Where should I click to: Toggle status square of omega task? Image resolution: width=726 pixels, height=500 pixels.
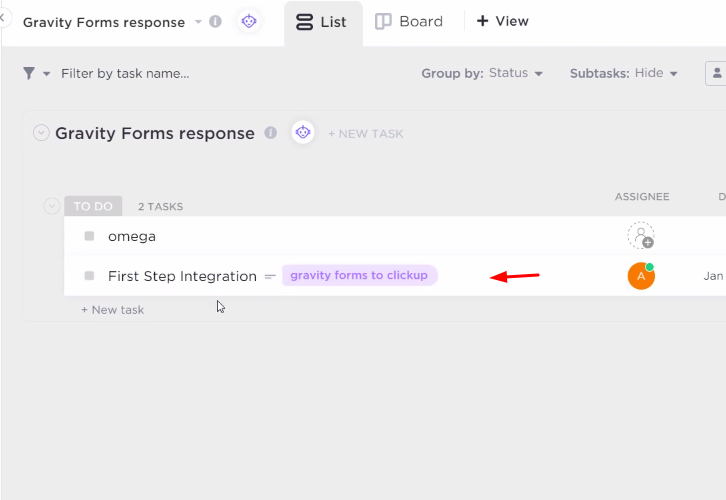pyautogui.click(x=89, y=236)
